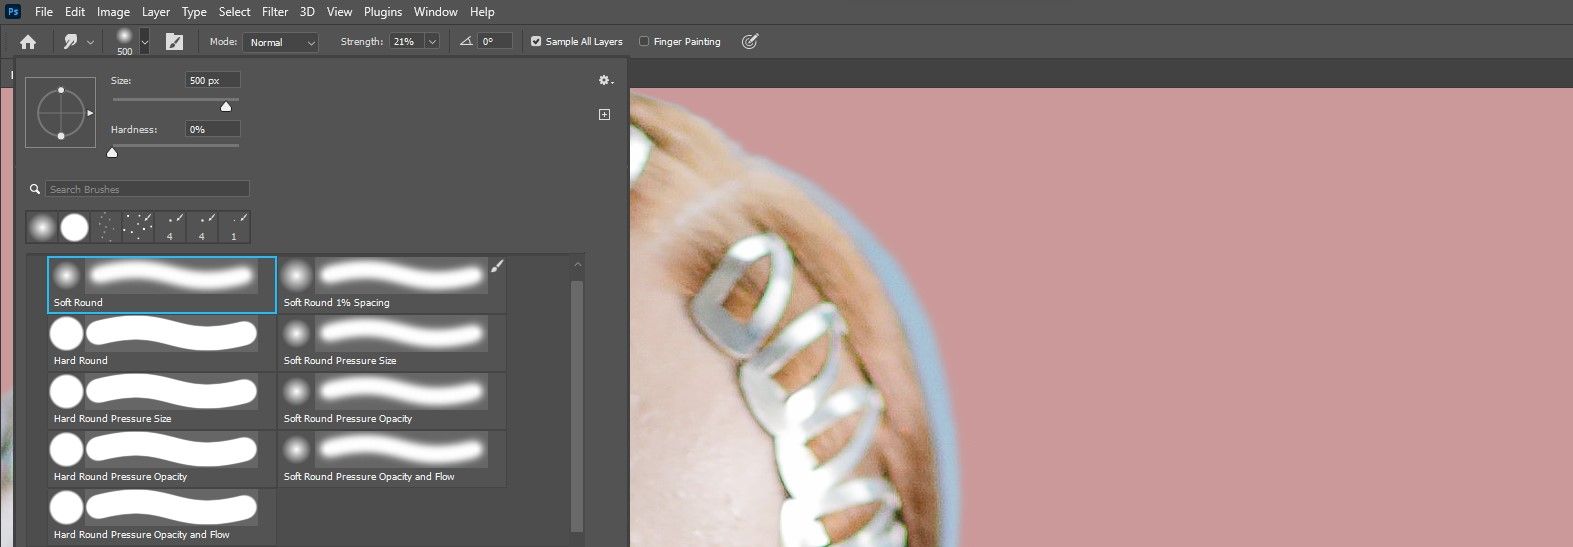Open the Help menu
The width and height of the screenshot is (1573, 547).
tap(482, 12)
